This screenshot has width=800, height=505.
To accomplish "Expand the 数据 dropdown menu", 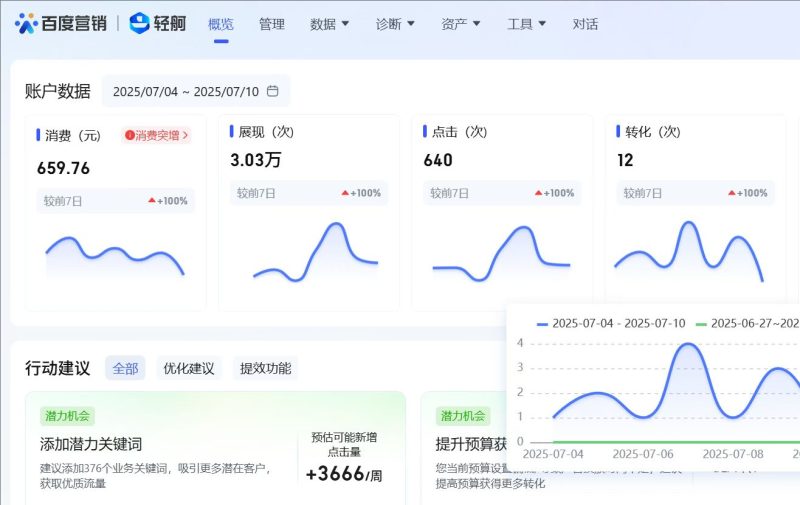I will coord(329,24).
